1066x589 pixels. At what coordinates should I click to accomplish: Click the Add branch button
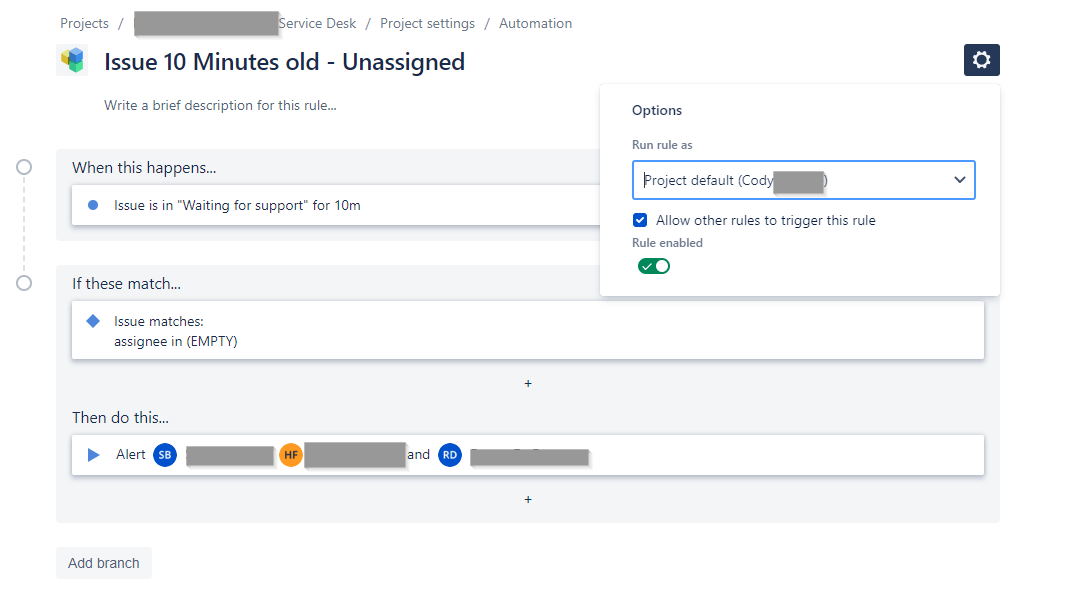pos(103,563)
